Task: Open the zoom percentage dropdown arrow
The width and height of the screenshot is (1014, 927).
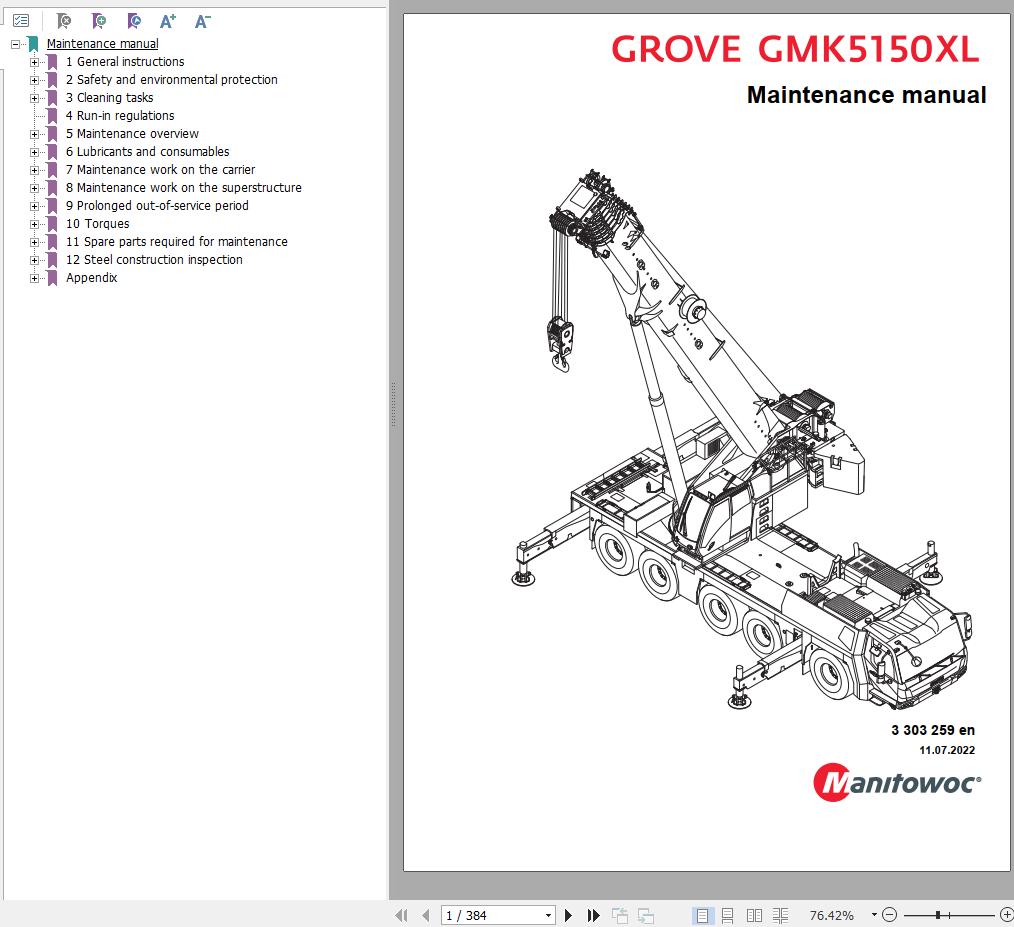Action: (x=873, y=915)
